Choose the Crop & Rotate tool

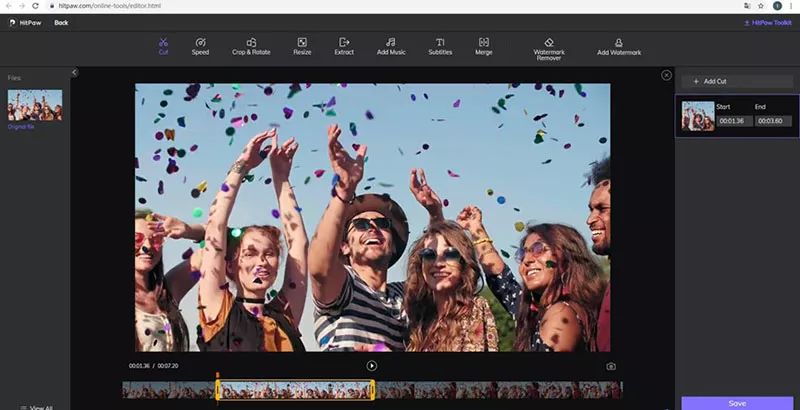coord(251,45)
